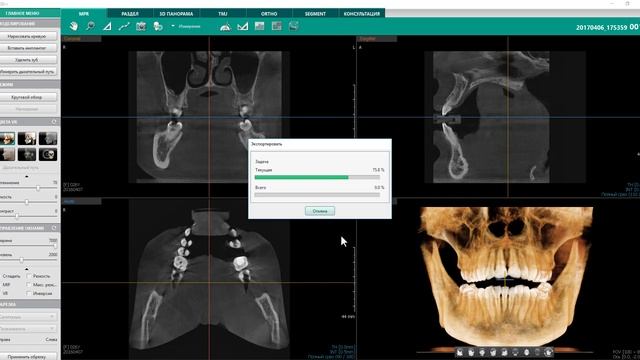Click seventh orientation icon under the 3D view
The width and height of the screenshot is (640, 360).
[x=526, y=352]
